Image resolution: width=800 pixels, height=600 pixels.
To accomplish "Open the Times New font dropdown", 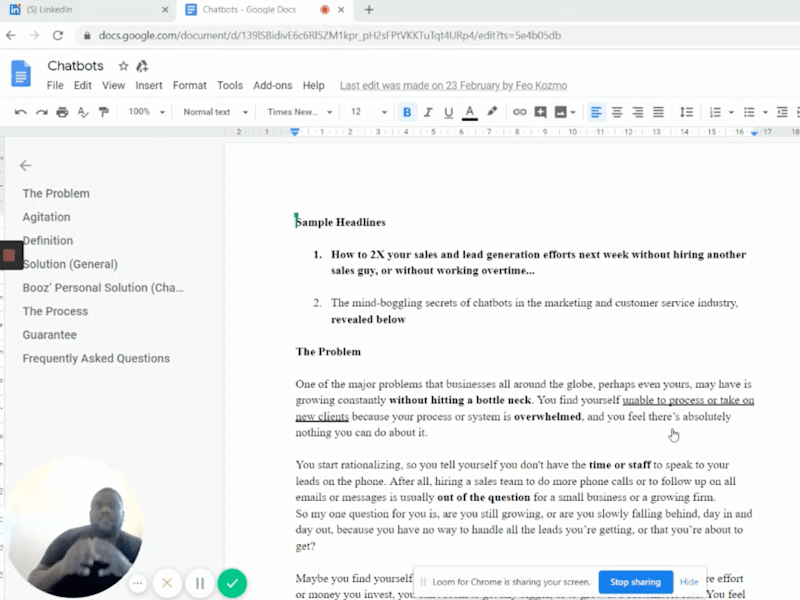I will pyautogui.click(x=299, y=112).
